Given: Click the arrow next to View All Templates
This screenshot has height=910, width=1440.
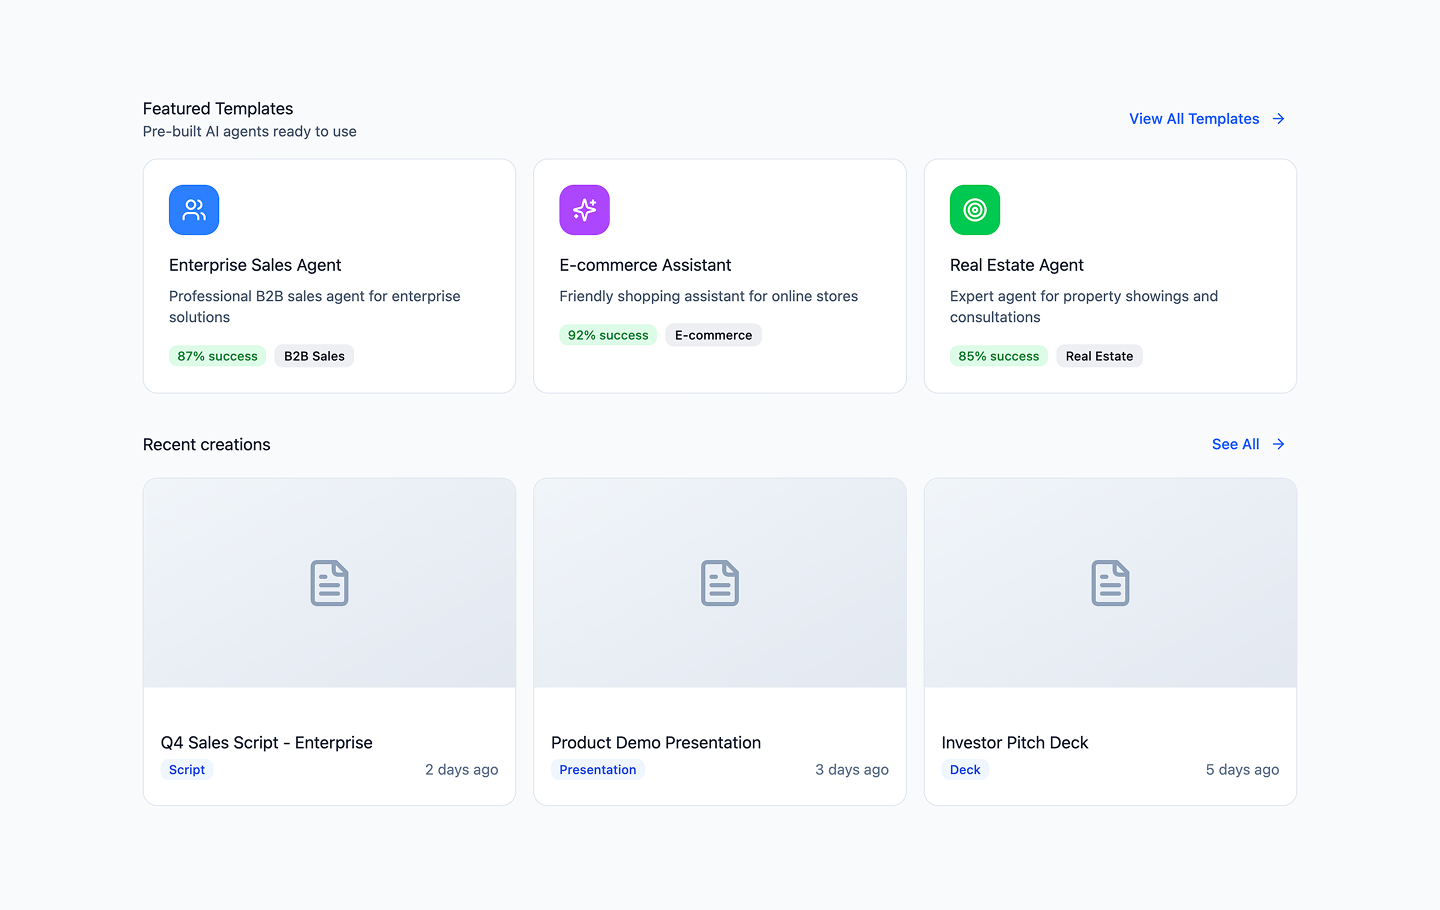Looking at the screenshot, I should tap(1278, 119).
